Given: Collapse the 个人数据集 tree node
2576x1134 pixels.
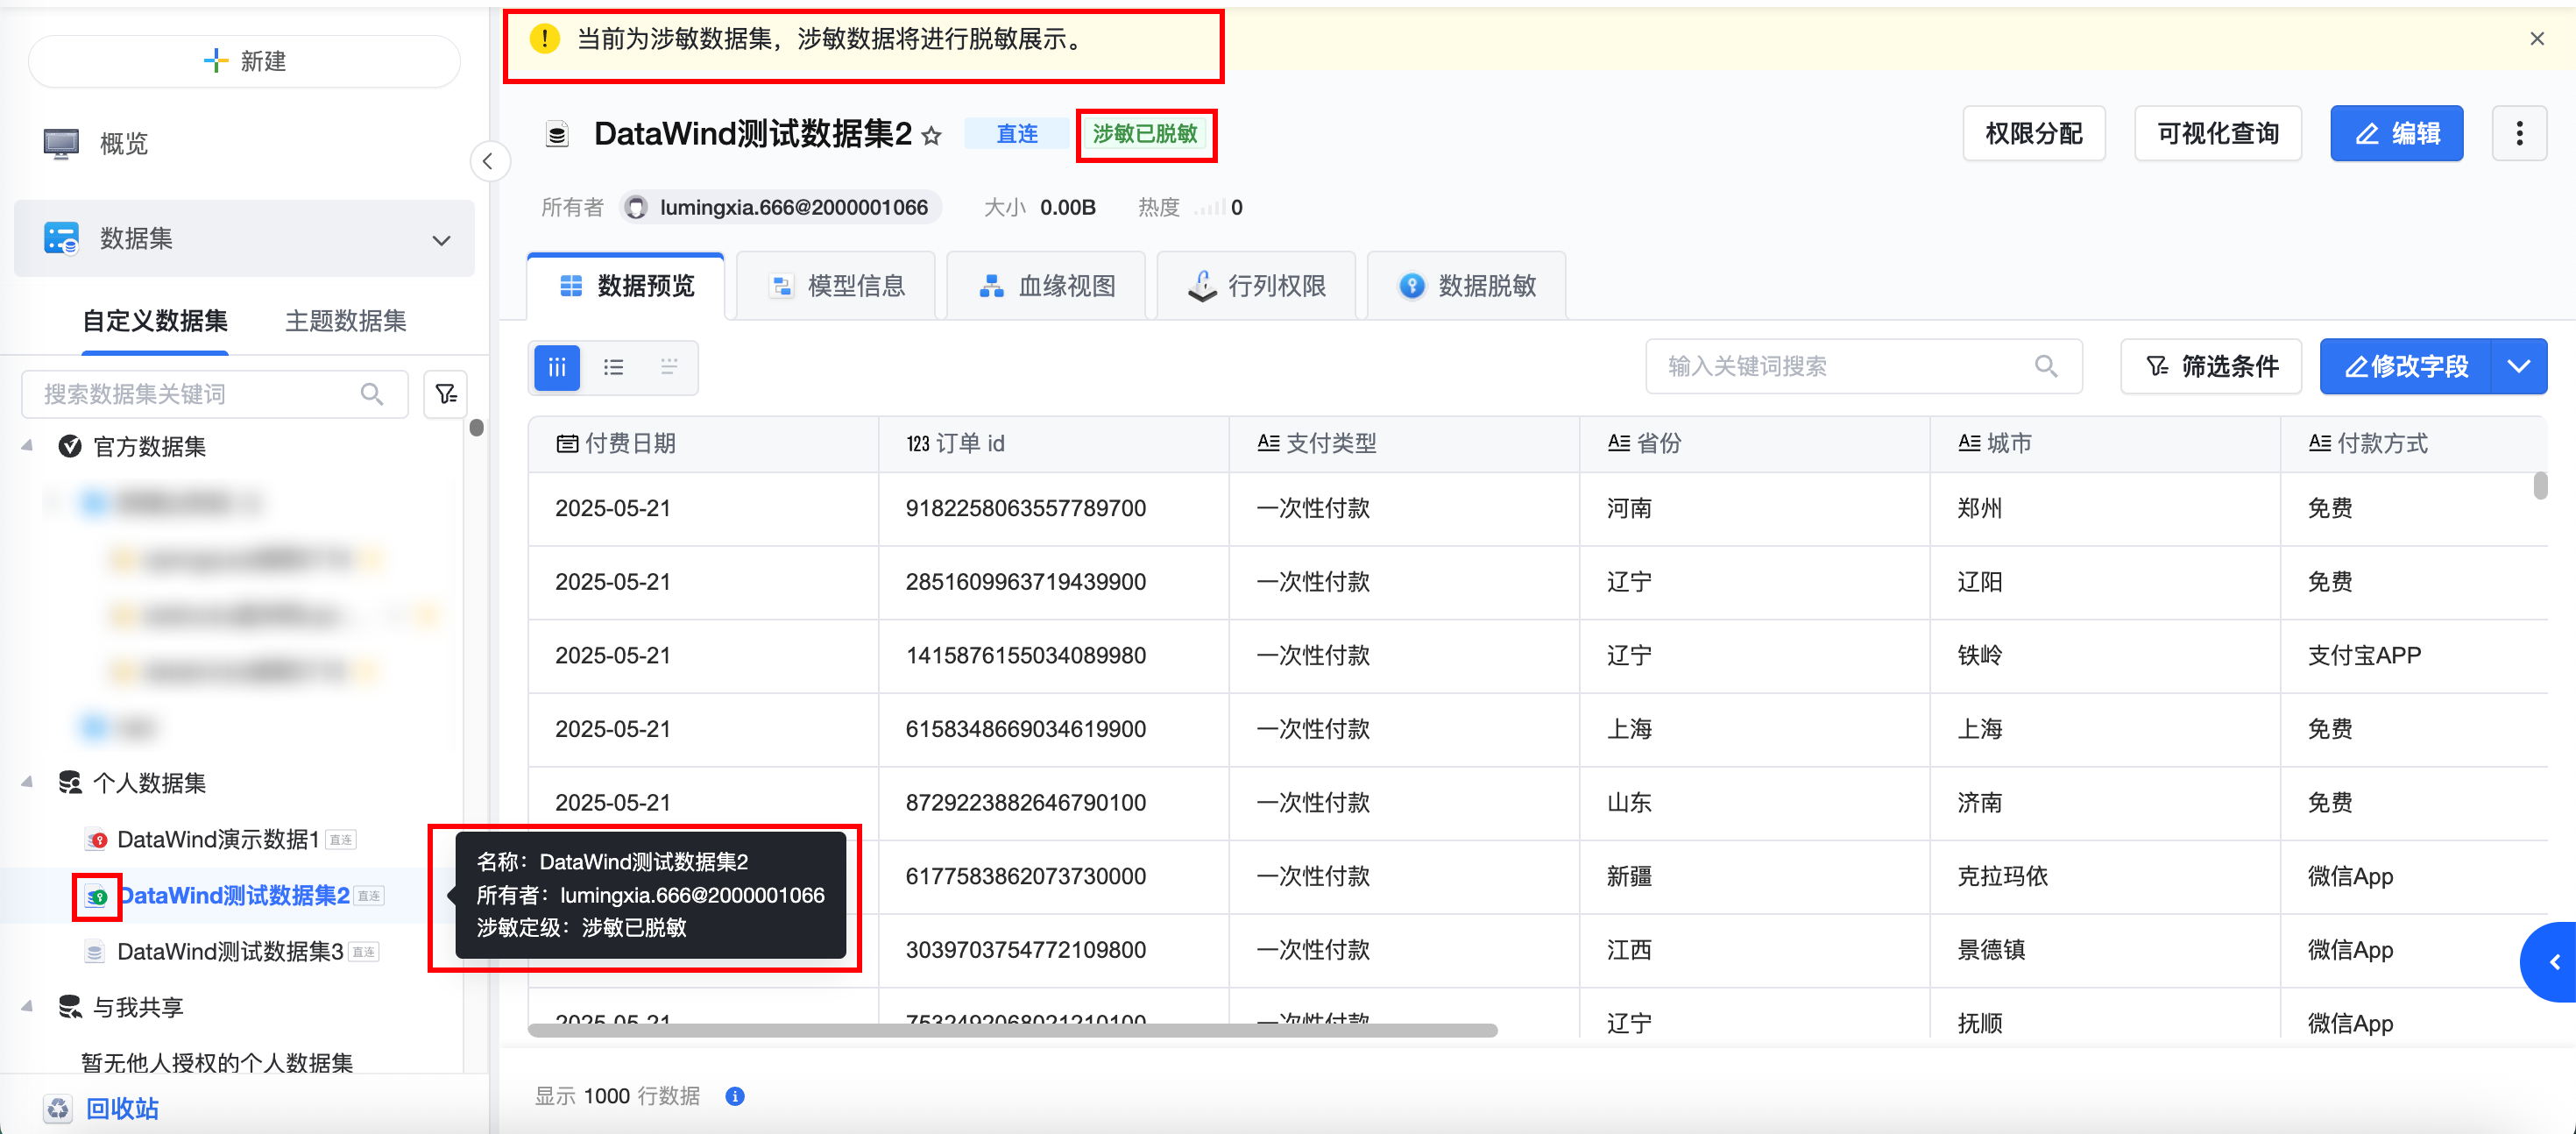Looking at the screenshot, I should tap(27, 782).
